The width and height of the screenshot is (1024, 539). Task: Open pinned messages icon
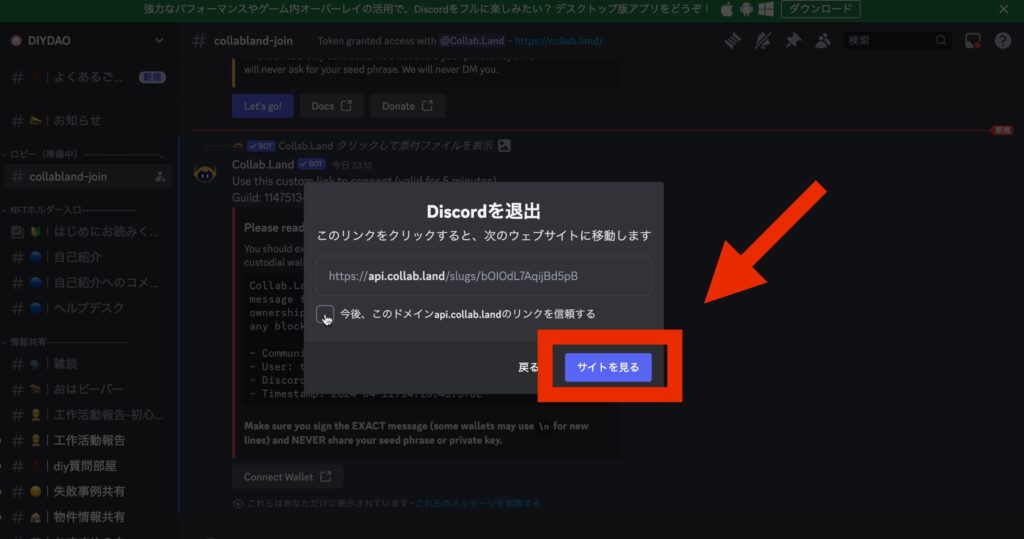pos(793,41)
